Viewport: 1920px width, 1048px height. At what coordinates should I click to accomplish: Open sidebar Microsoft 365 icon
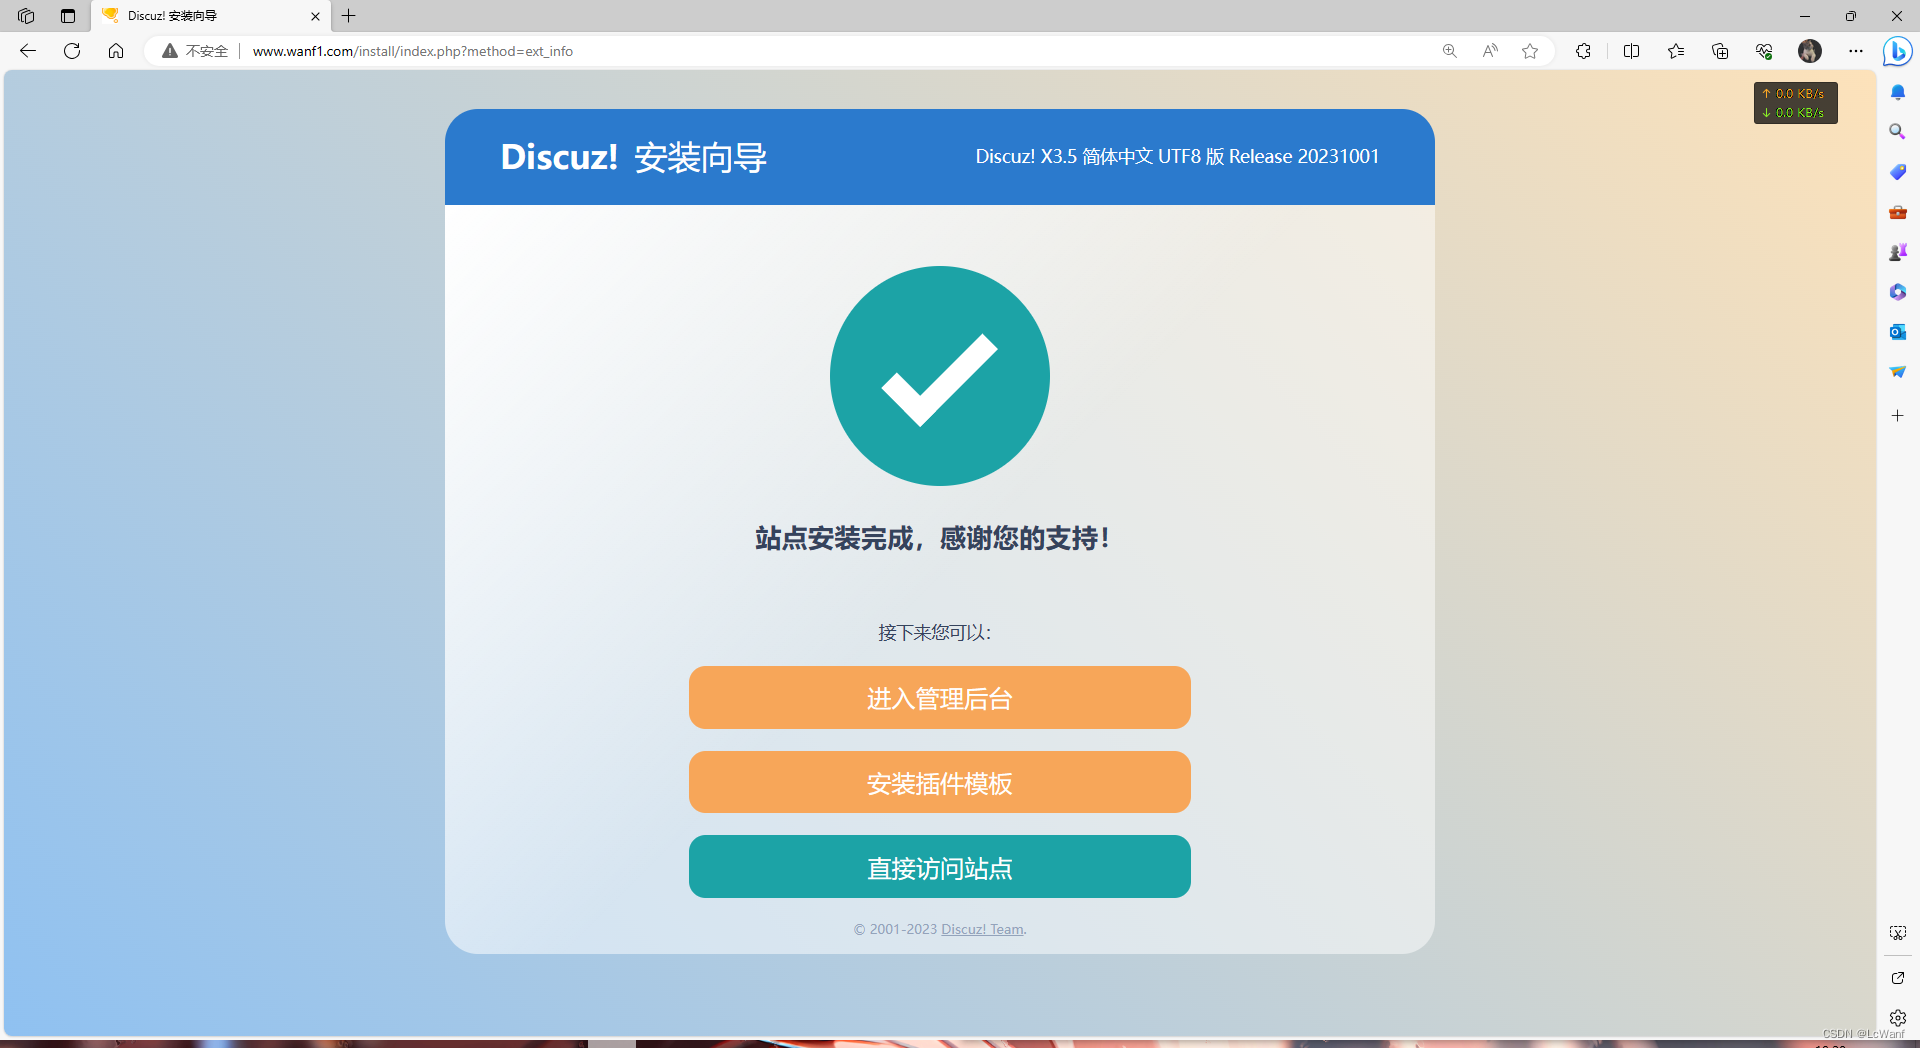1898,292
